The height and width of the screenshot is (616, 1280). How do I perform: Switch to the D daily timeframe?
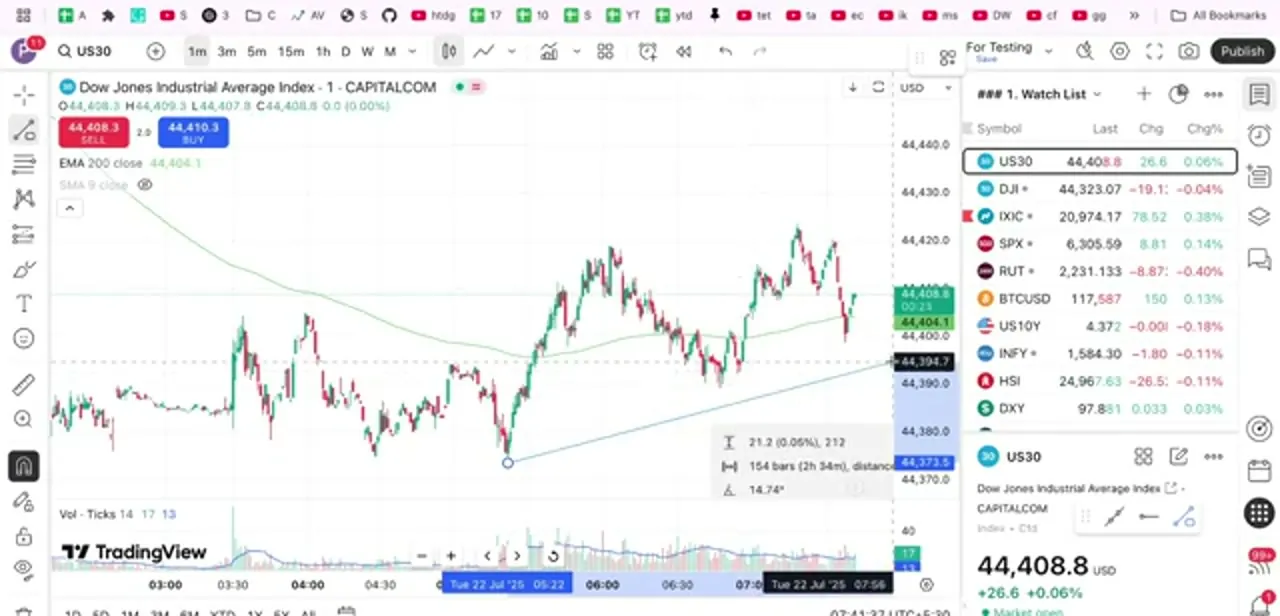click(x=346, y=51)
